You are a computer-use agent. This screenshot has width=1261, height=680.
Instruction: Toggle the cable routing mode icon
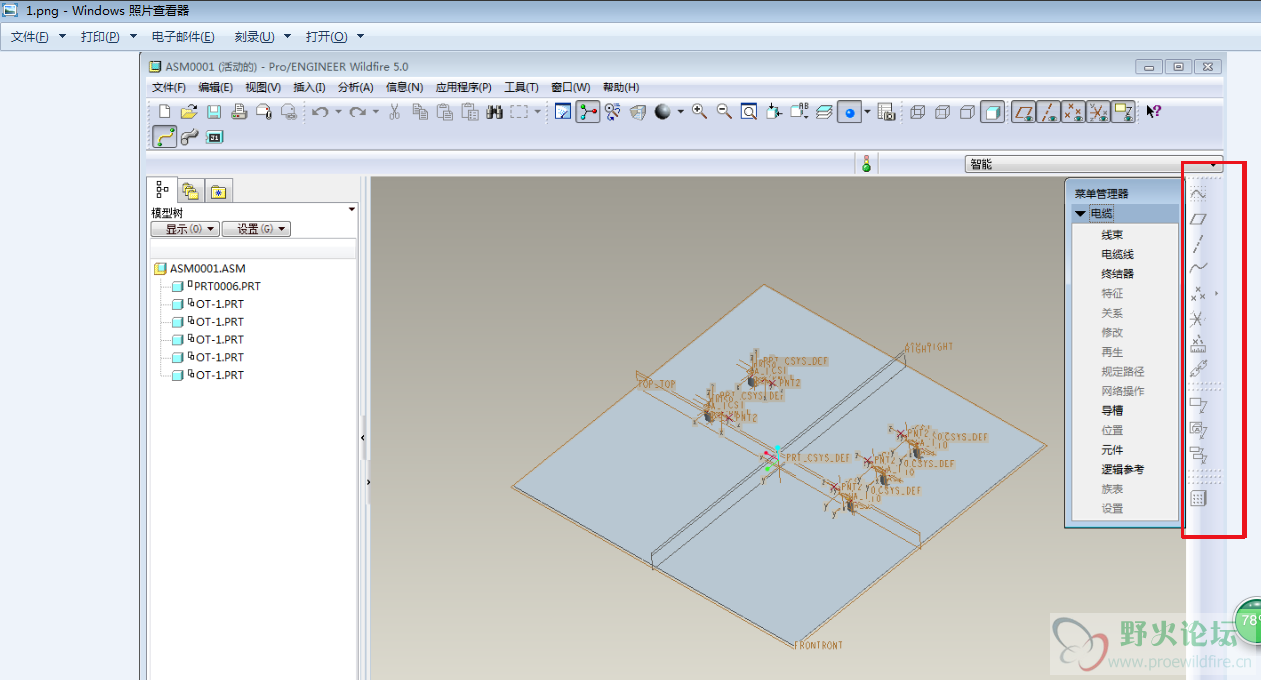[x=165, y=137]
